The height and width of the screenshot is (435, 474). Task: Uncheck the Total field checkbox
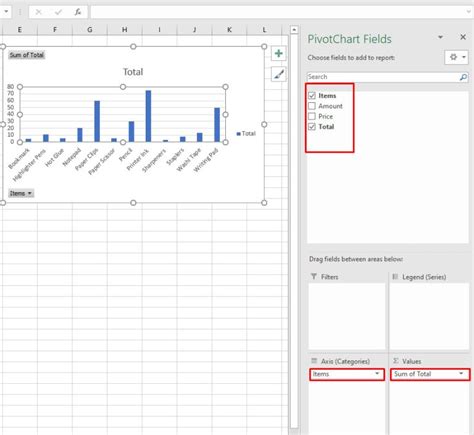(312, 127)
